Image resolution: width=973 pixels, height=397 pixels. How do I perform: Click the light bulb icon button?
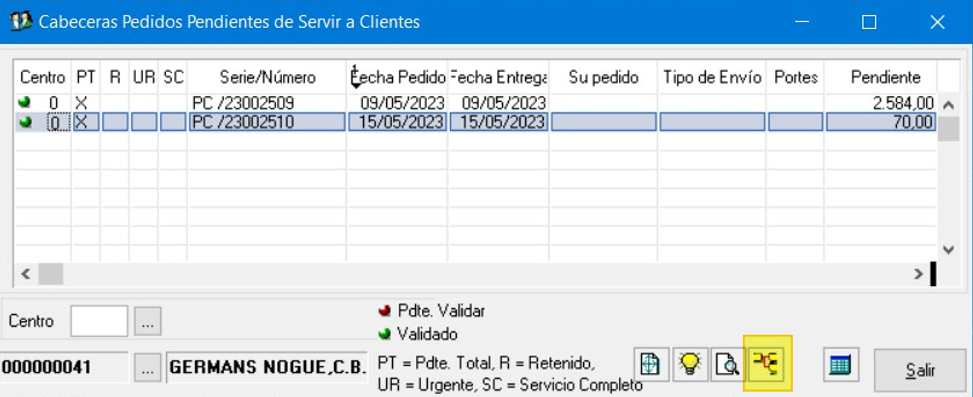[690, 364]
